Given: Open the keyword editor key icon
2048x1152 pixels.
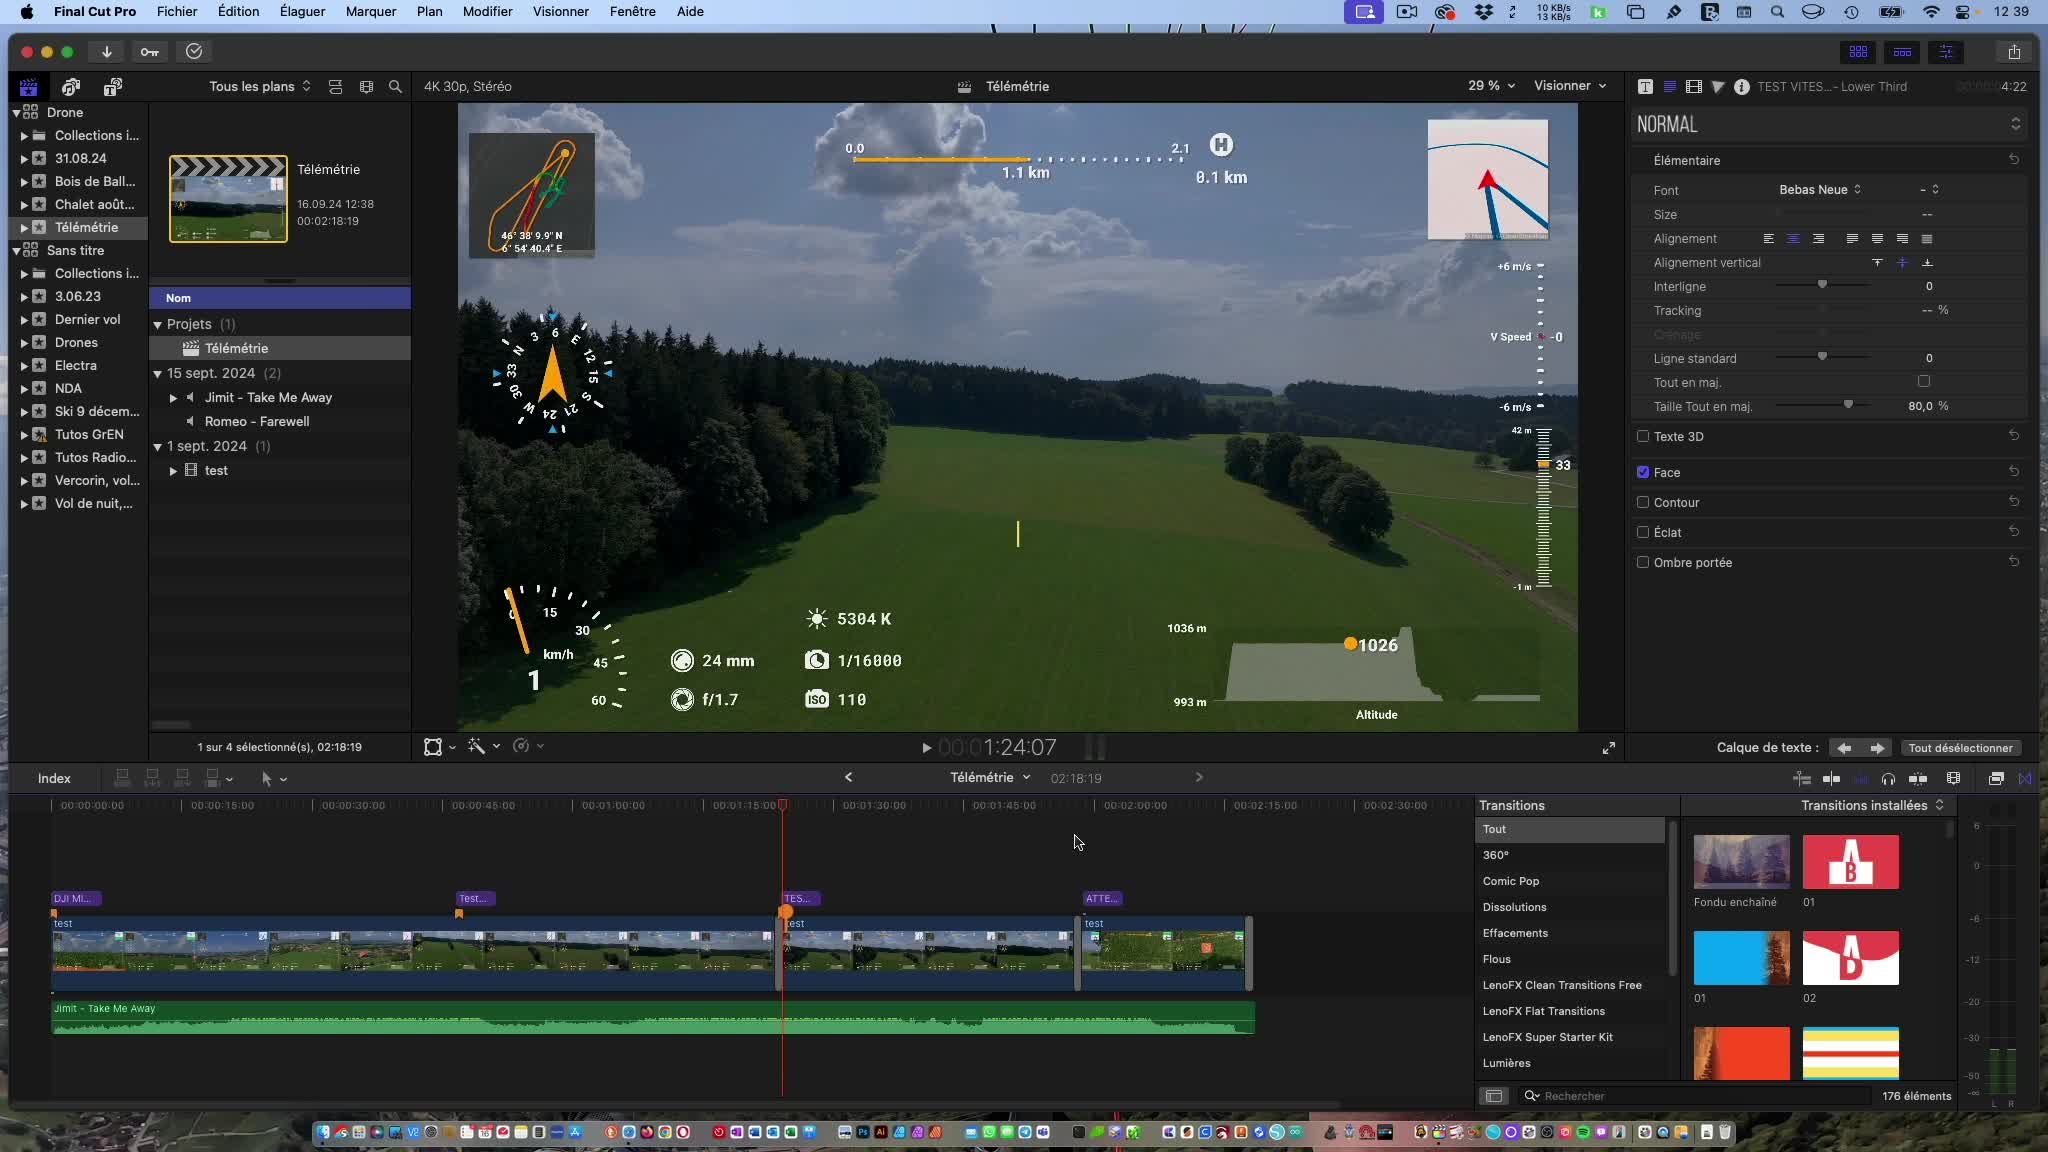Looking at the screenshot, I should pyautogui.click(x=149, y=52).
